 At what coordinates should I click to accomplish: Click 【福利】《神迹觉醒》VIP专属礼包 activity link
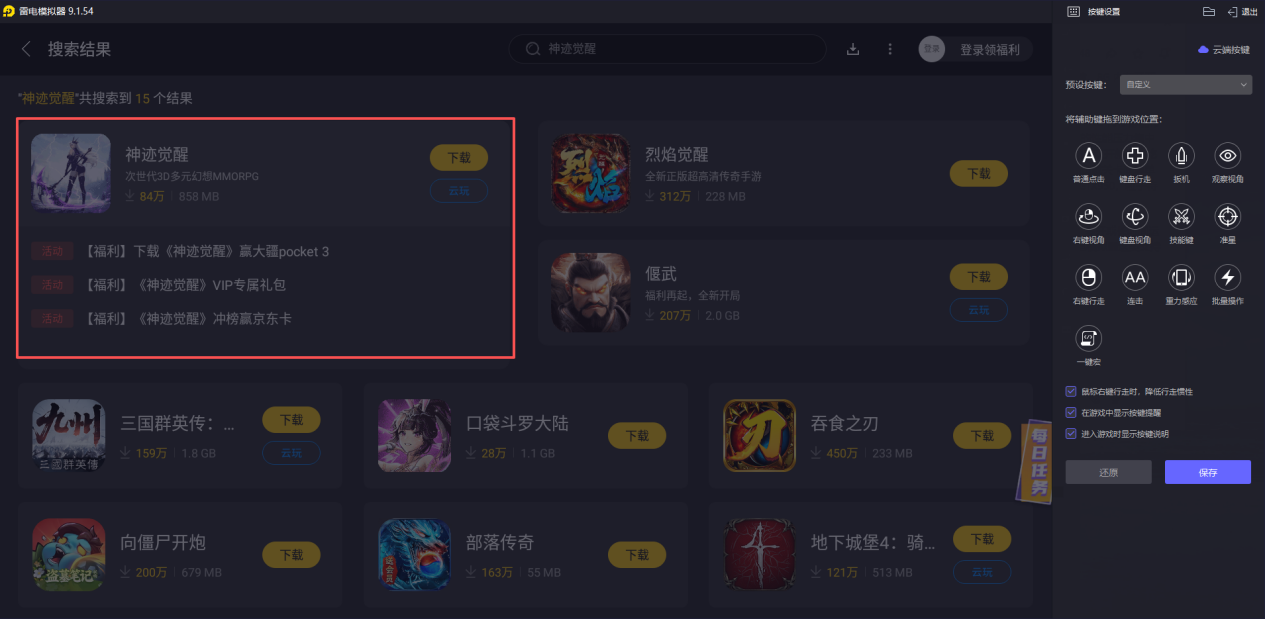click(x=184, y=285)
